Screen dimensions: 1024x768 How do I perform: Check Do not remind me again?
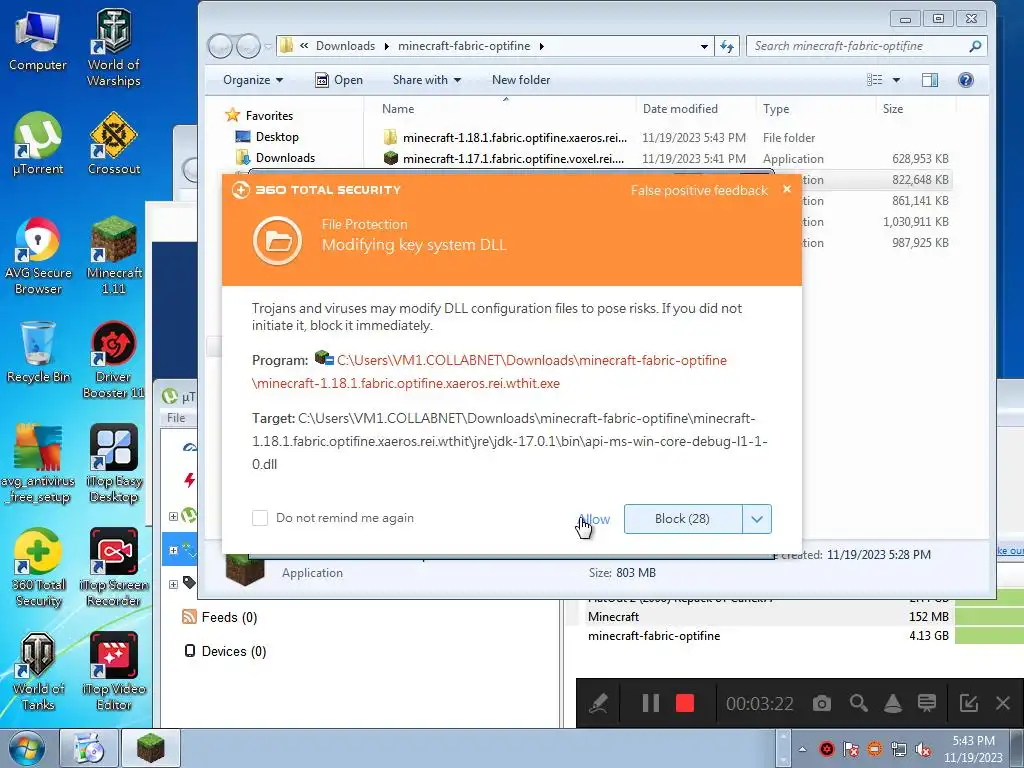tap(260, 518)
